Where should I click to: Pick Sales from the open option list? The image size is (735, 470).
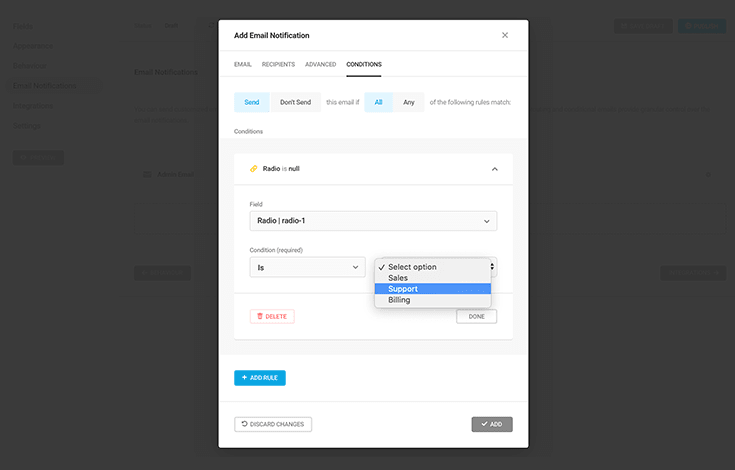tap(398, 278)
